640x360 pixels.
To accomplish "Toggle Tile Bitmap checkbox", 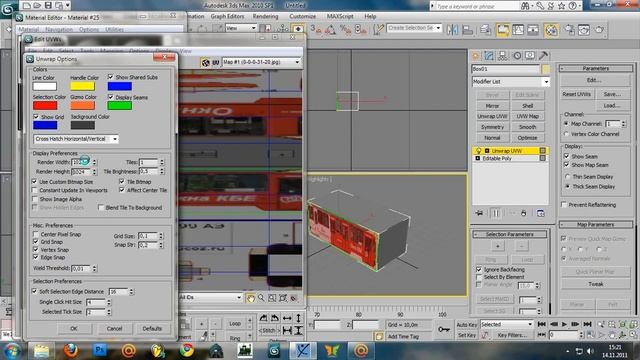I will pyautogui.click(x=122, y=182).
